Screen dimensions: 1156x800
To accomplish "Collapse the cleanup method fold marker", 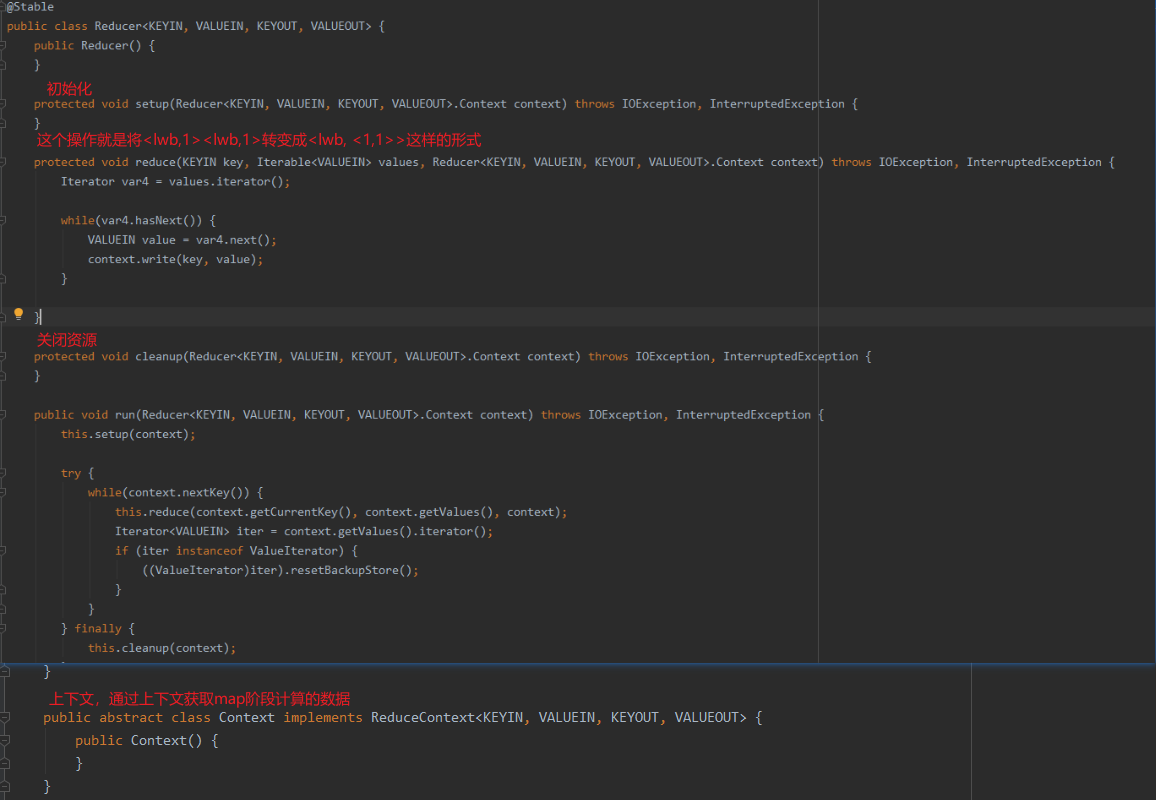I will click(x=3, y=356).
